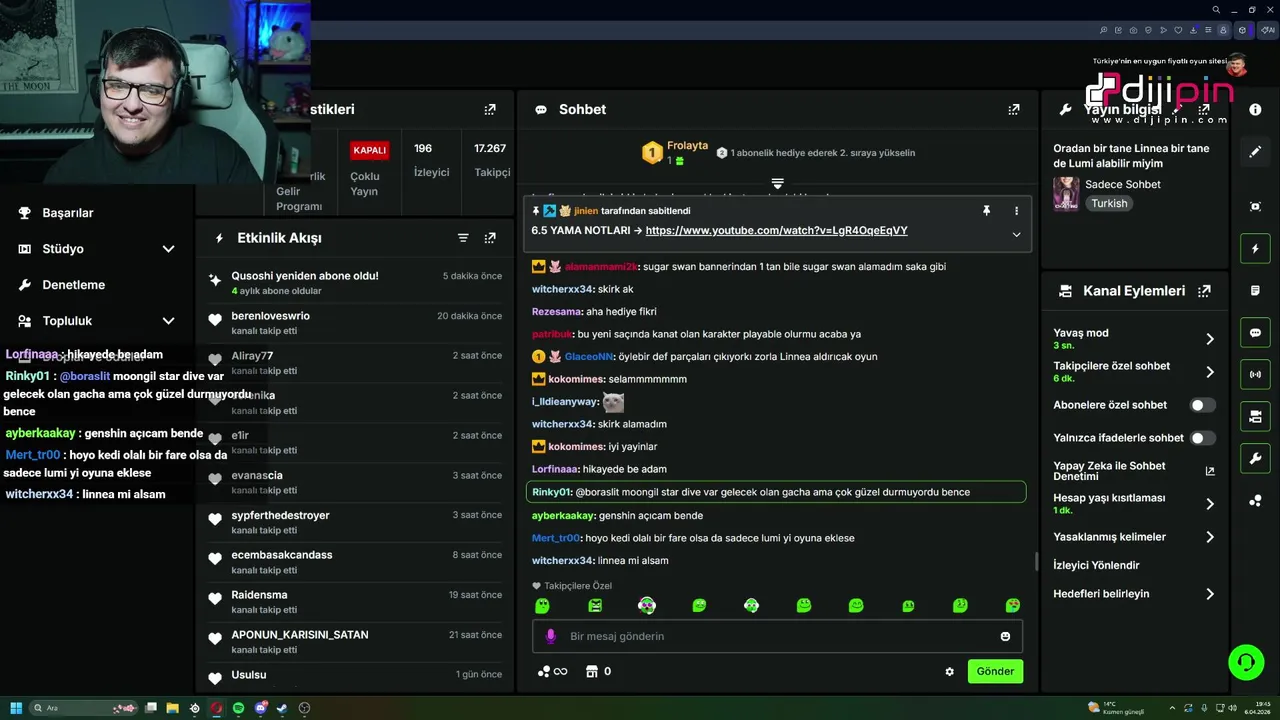The height and width of the screenshot is (720, 1280).
Task: Open the green headset support button
Action: (x=1246, y=662)
